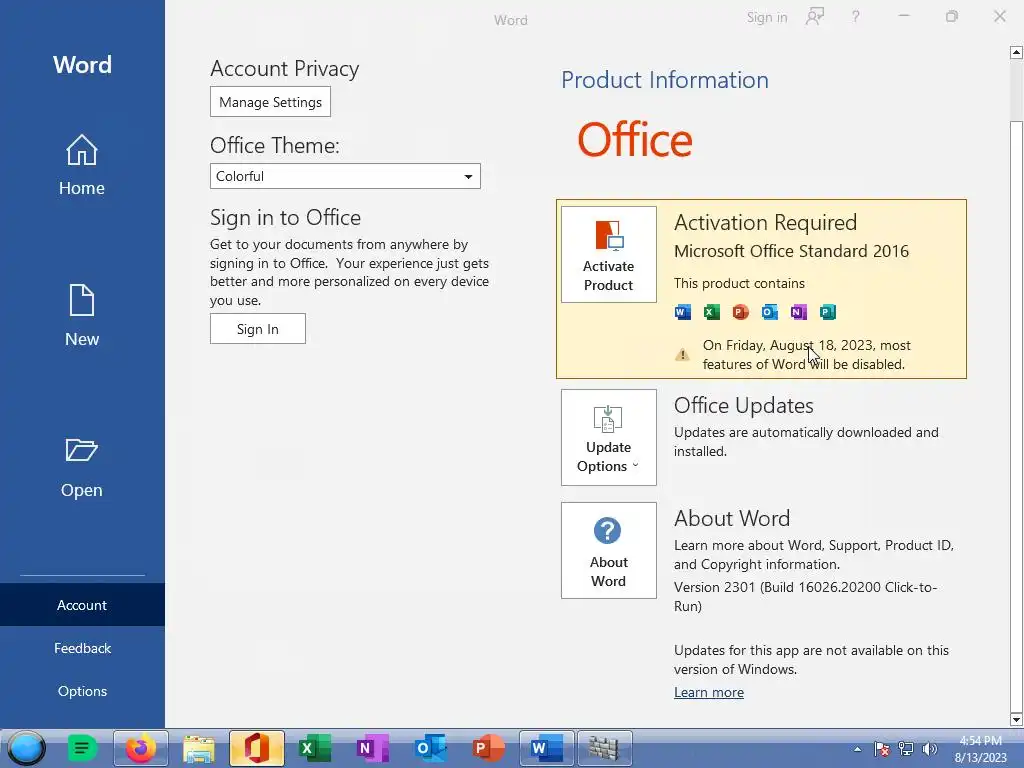Open the Update Options dropdown menu
The width and height of the screenshot is (1024, 768).
coord(609,438)
